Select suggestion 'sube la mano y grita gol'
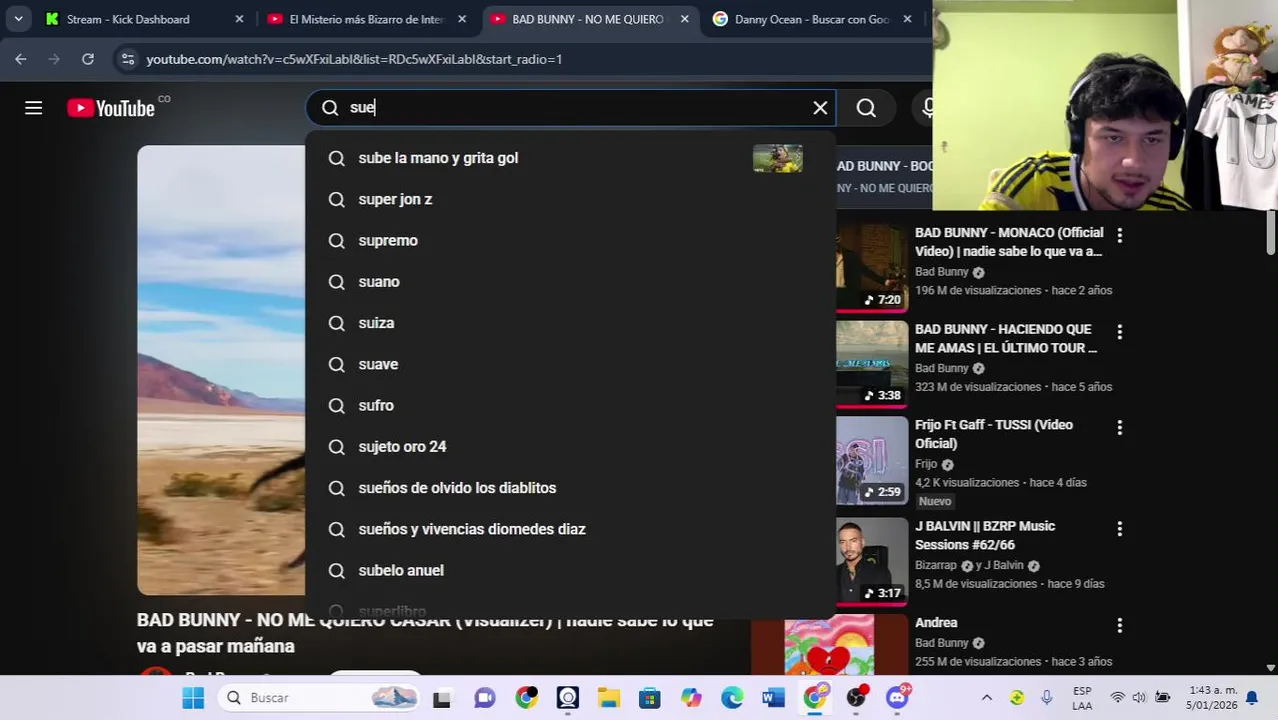 pos(570,158)
